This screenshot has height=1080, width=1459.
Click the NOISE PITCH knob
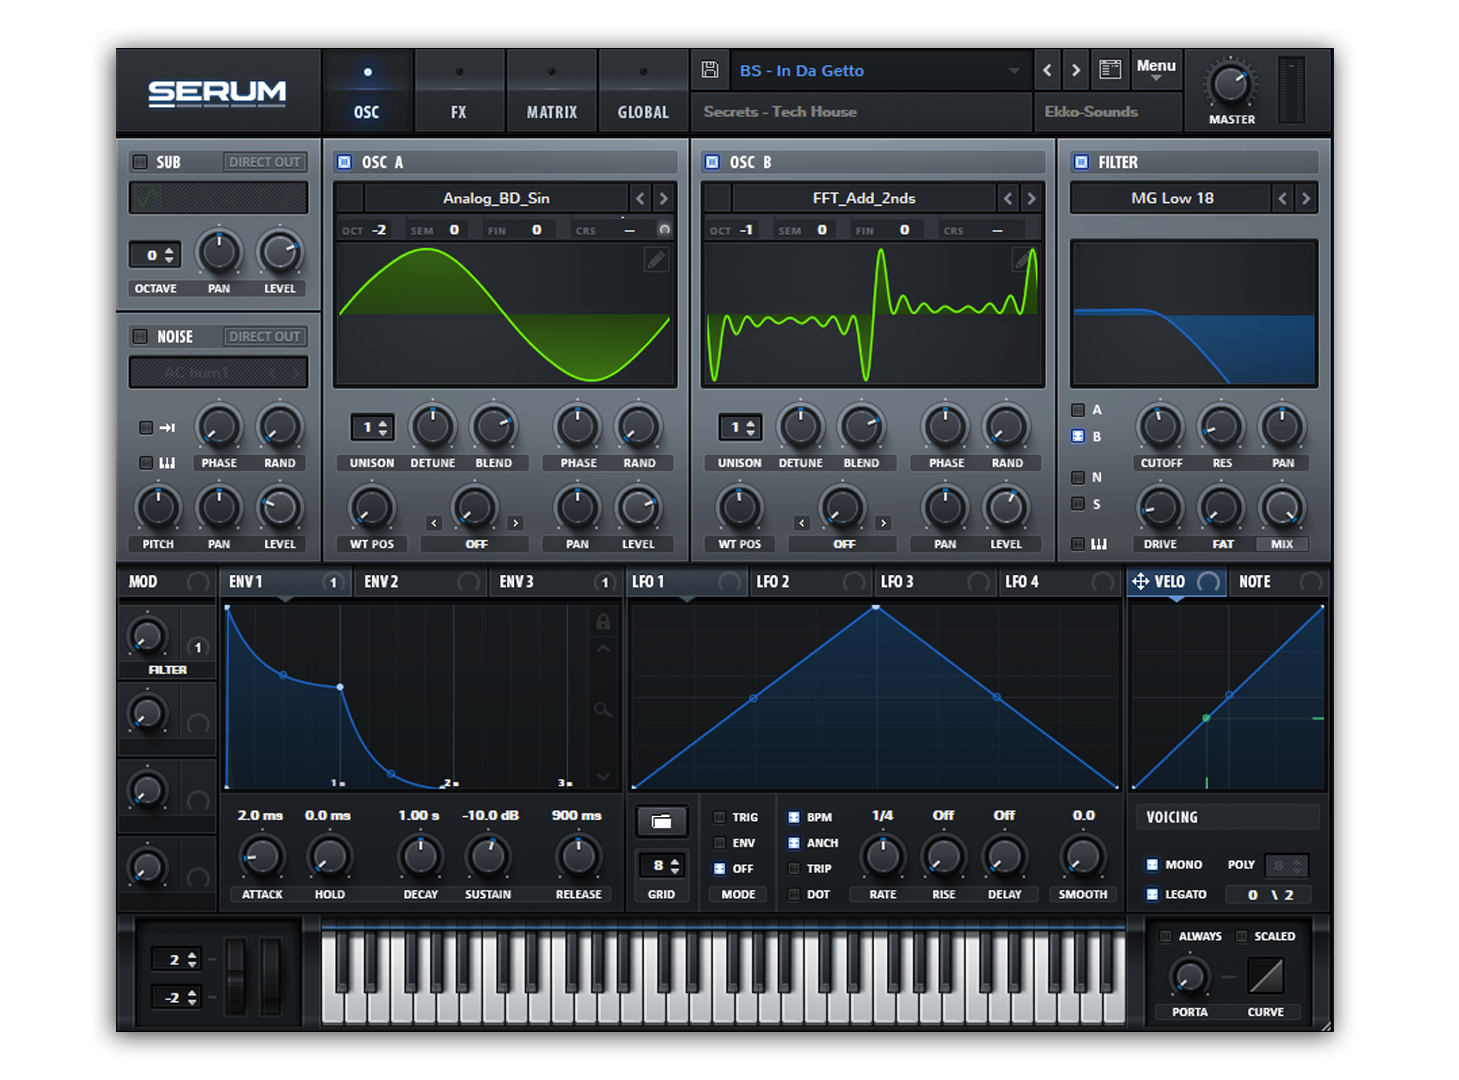click(x=158, y=508)
